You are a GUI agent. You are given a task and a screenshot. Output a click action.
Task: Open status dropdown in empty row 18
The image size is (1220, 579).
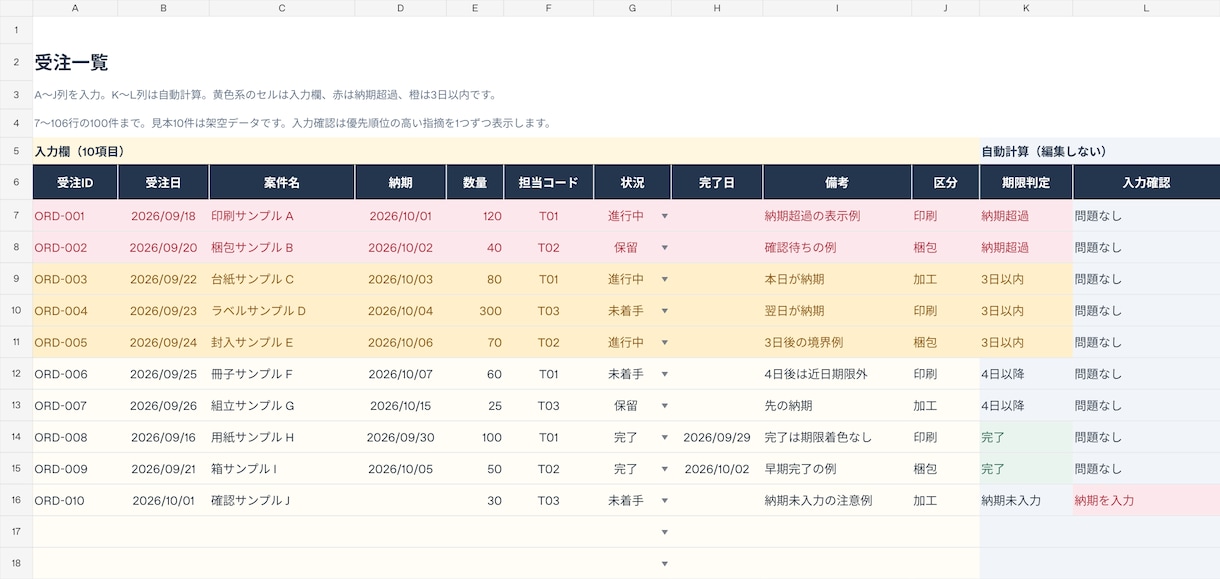[x=665, y=564]
